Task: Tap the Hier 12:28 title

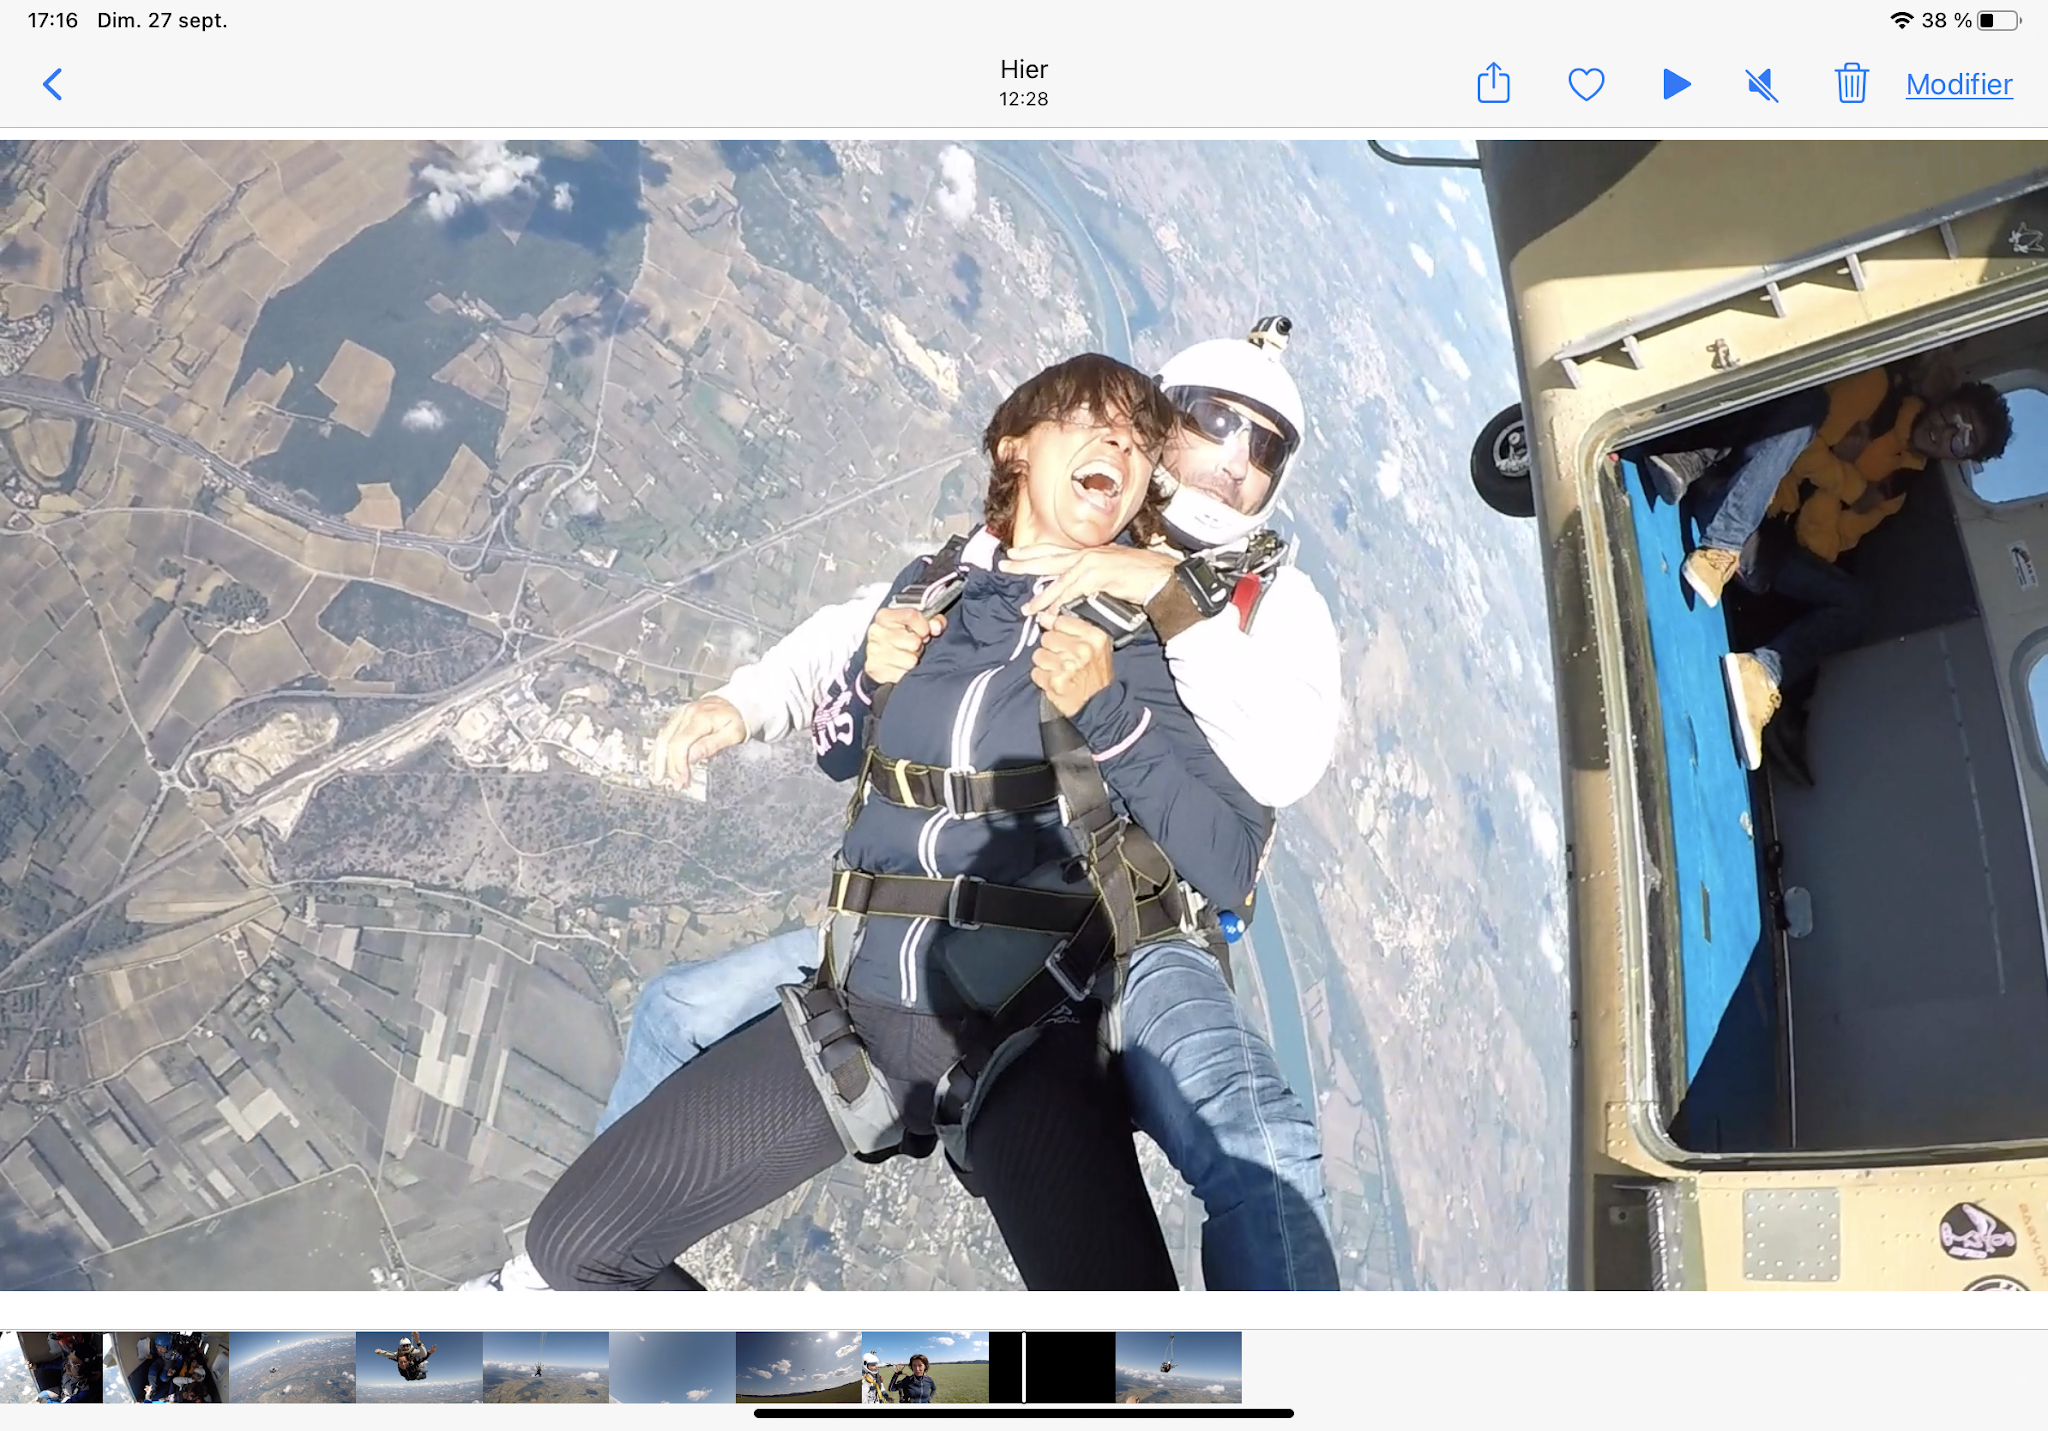Action: [x=1023, y=82]
